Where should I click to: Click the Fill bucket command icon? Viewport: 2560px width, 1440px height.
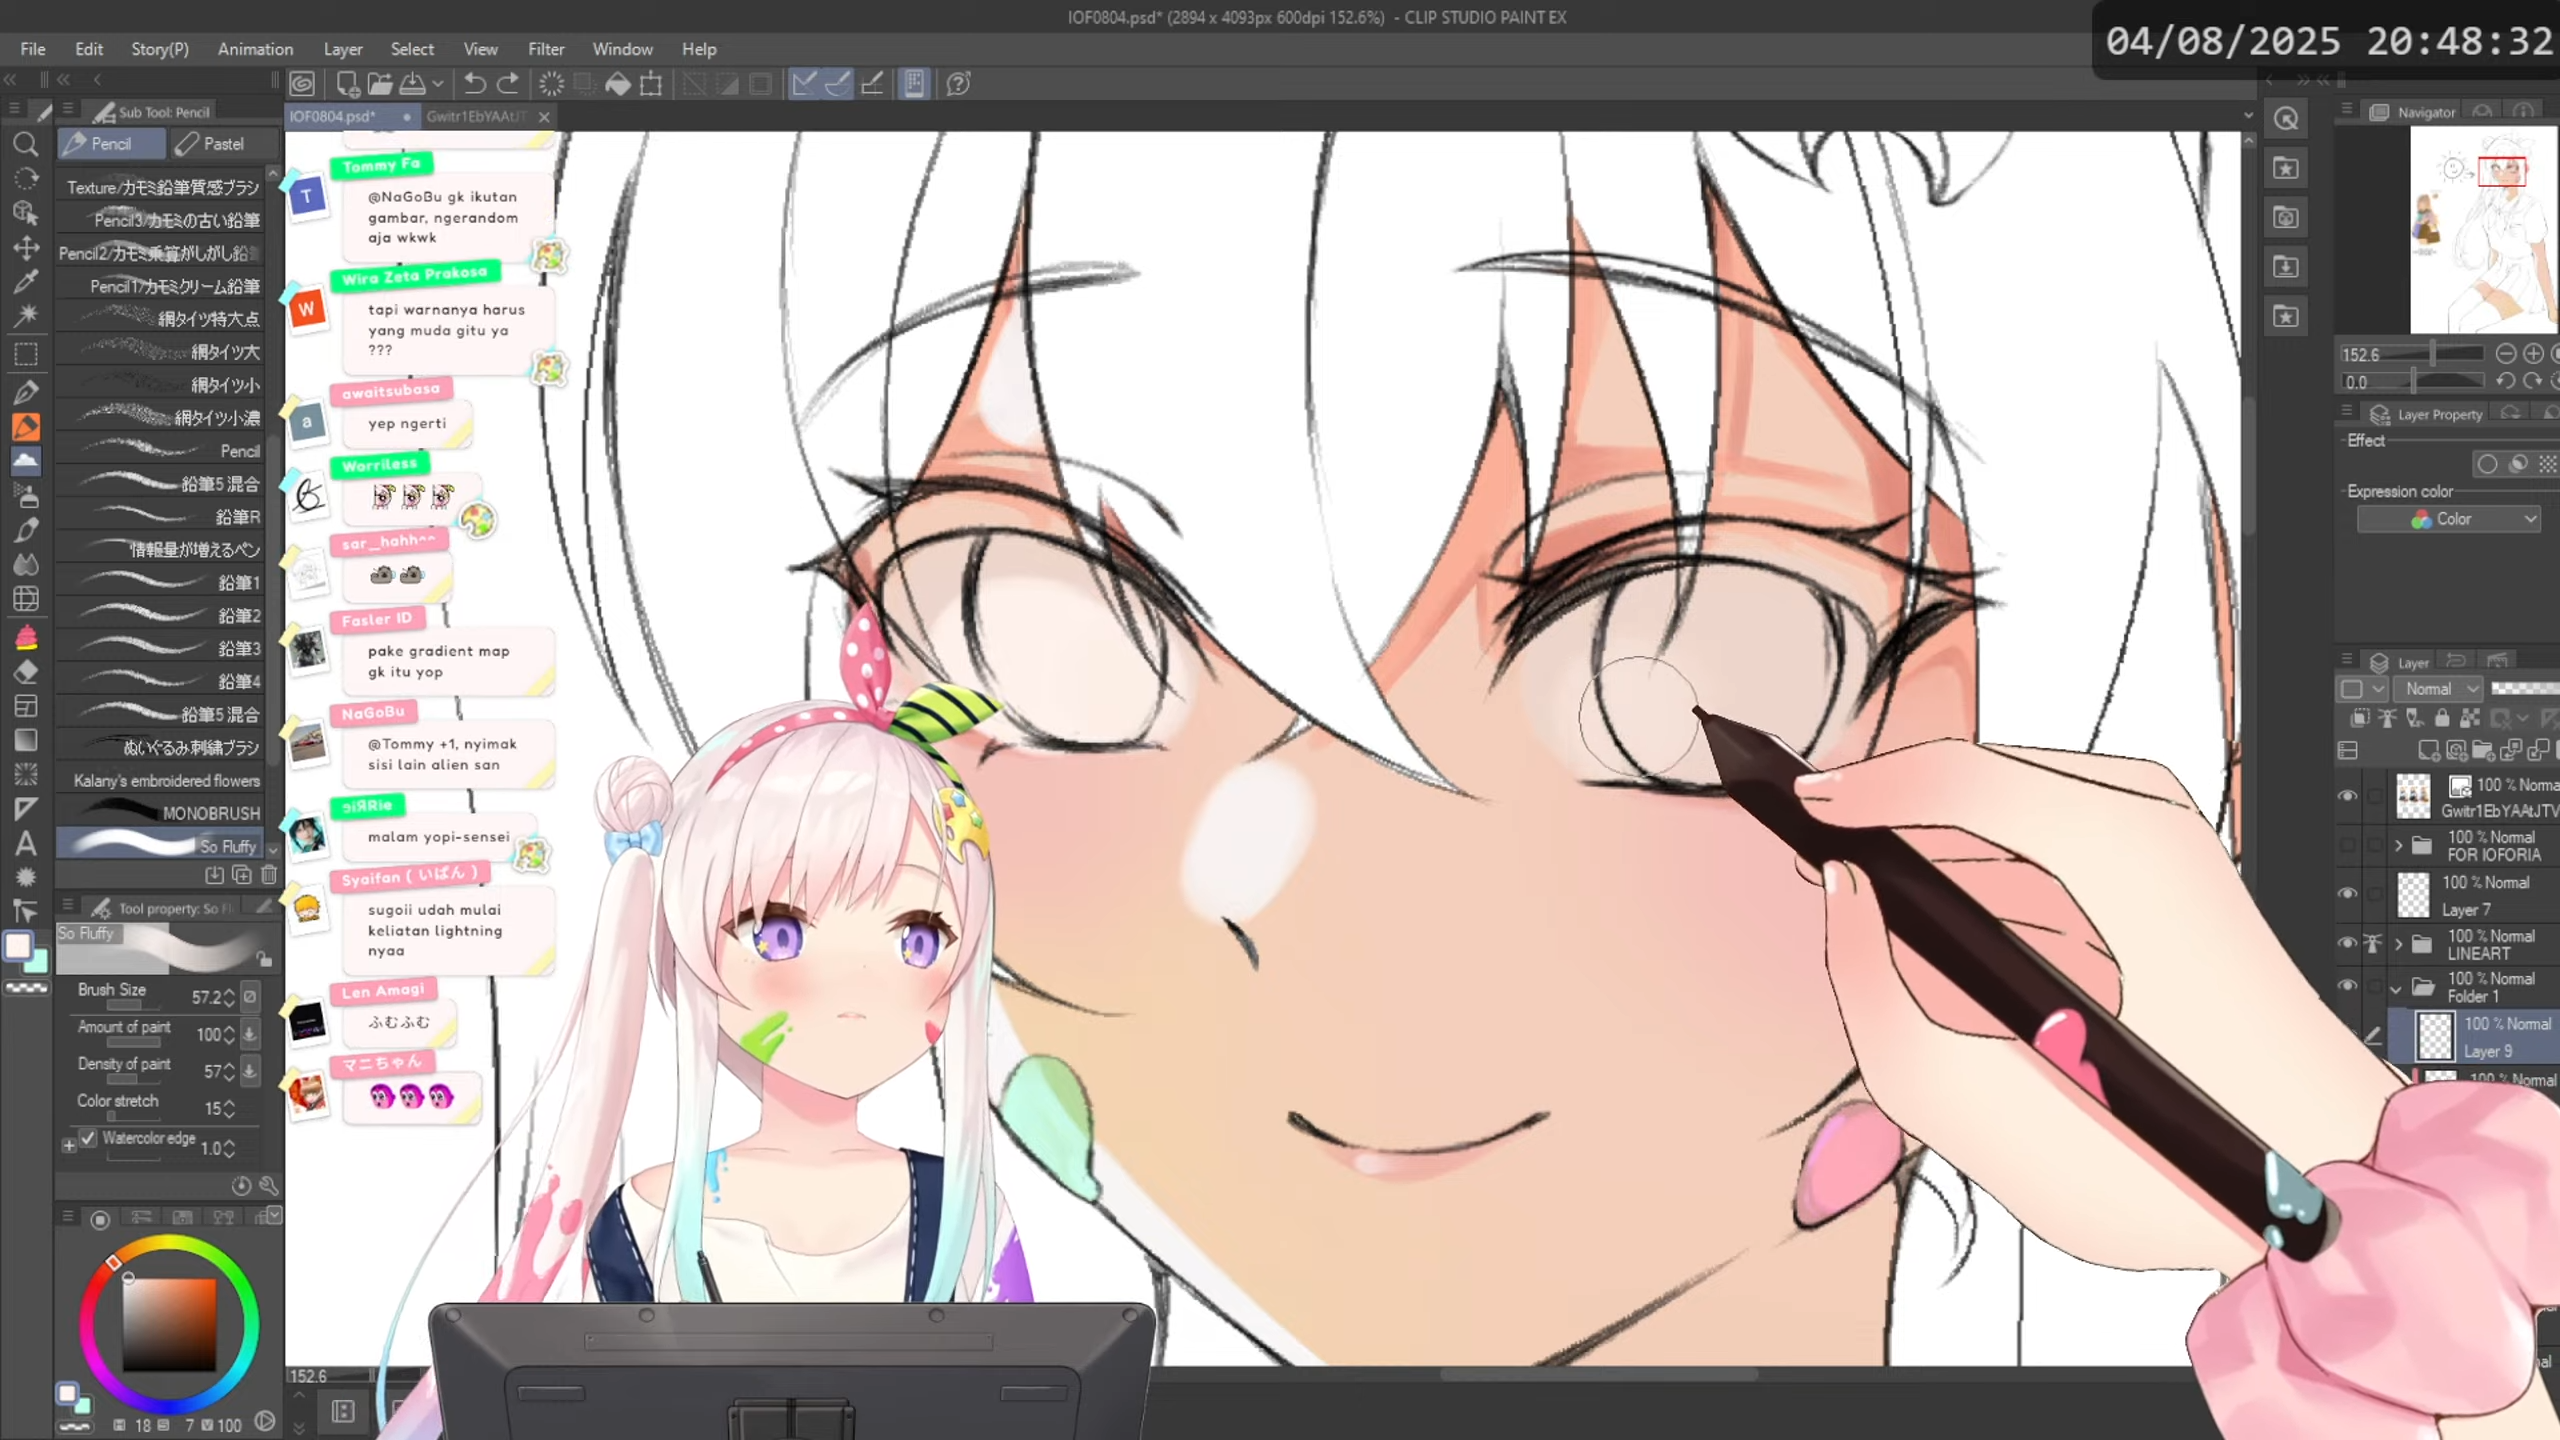tap(618, 84)
